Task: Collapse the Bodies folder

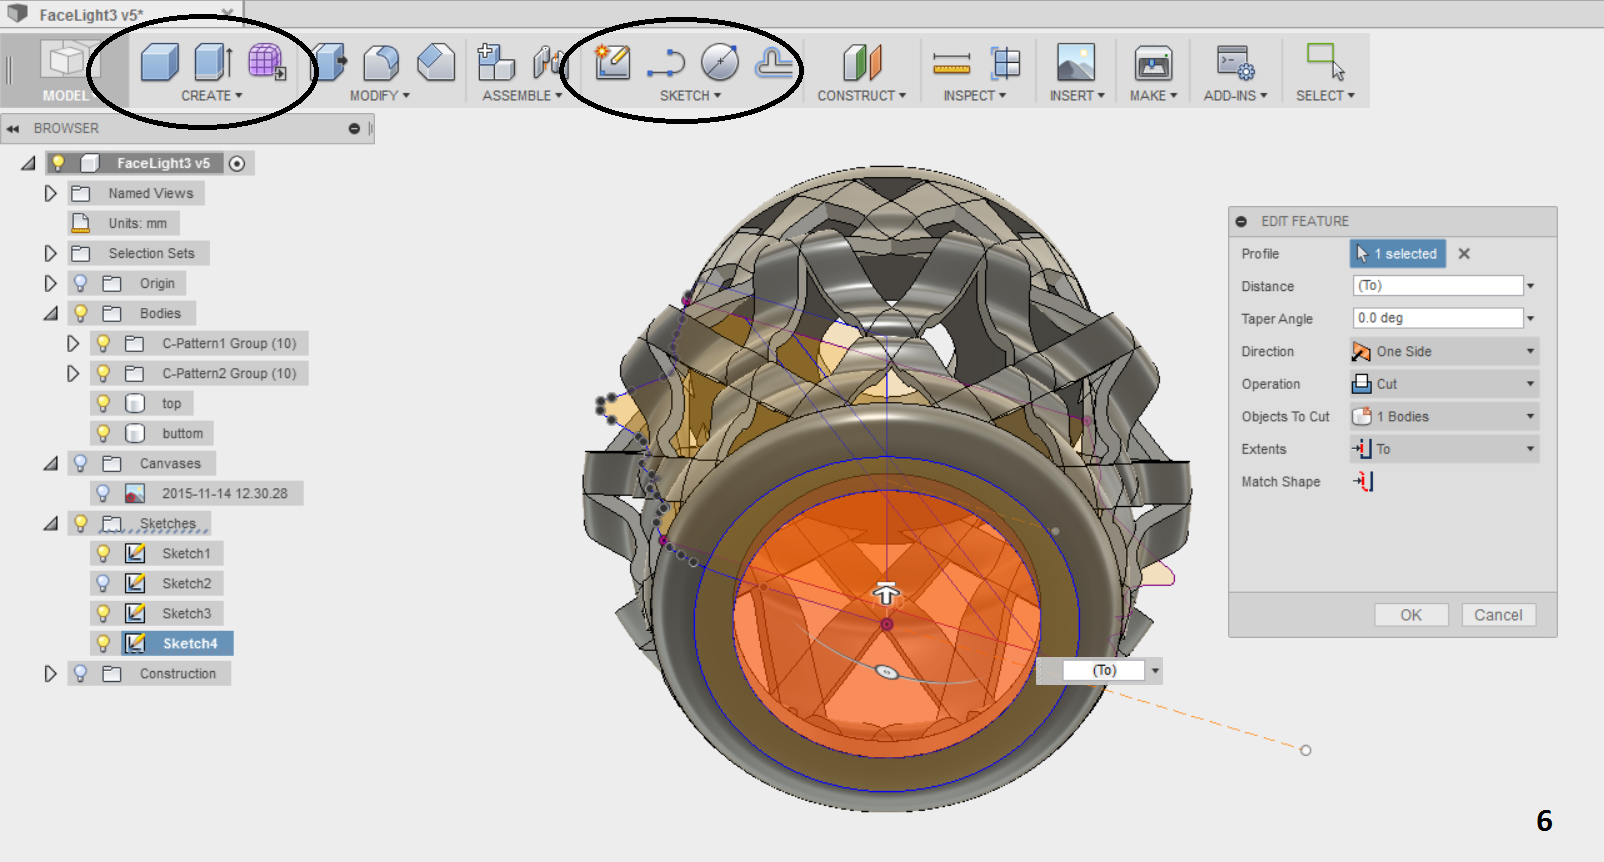Action: click(x=50, y=313)
